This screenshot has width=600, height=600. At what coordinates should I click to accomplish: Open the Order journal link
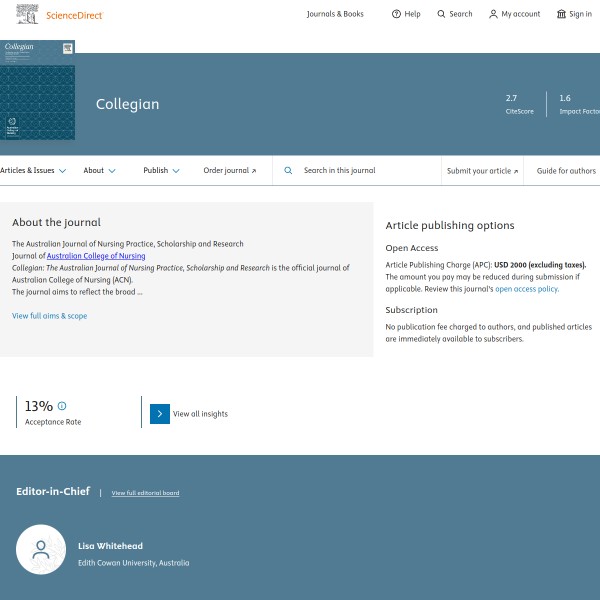229,171
